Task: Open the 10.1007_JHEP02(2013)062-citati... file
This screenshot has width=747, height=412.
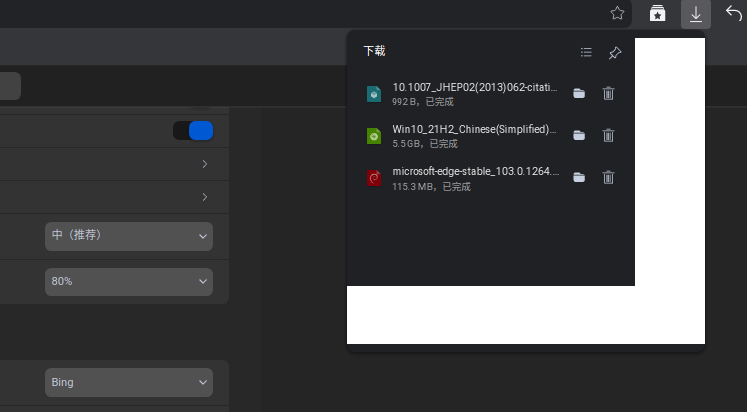Action: (474, 88)
